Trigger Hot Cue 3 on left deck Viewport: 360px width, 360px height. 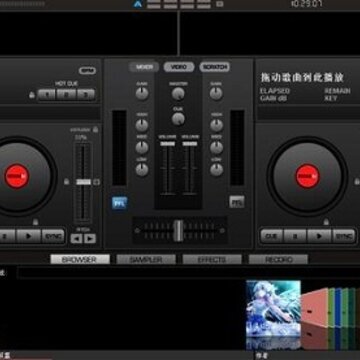click(x=85, y=95)
